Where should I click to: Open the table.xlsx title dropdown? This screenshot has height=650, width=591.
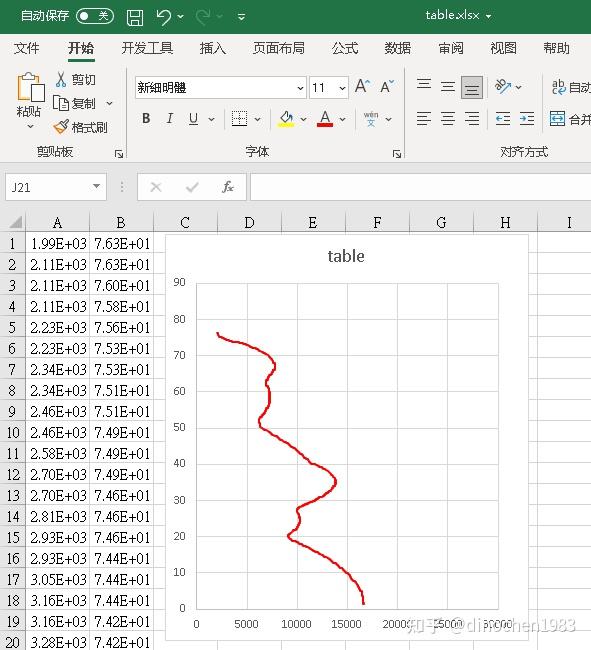pos(489,16)
